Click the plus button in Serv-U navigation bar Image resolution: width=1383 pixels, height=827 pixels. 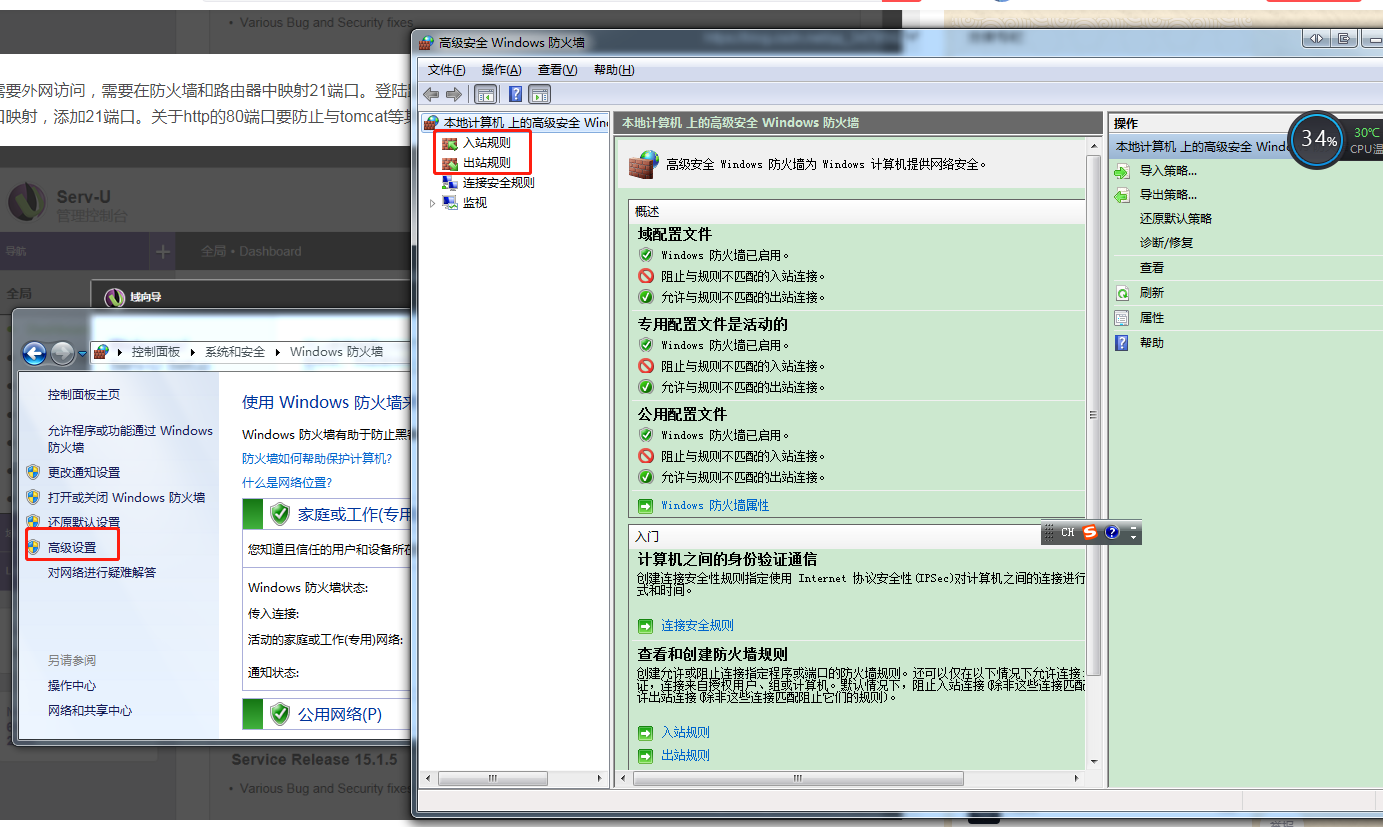coord(162,252)
